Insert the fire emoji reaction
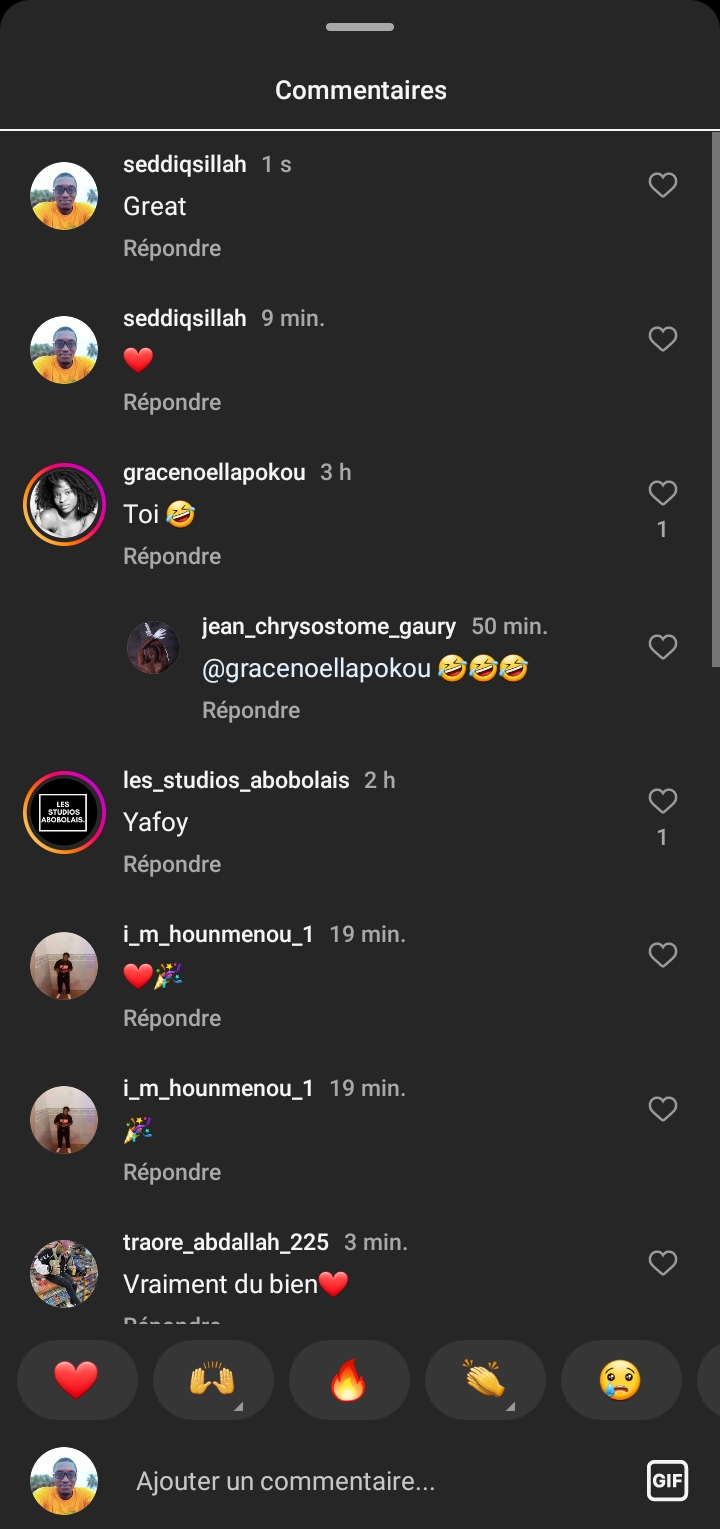720x1529 pixels. (x=349, y=1380)
